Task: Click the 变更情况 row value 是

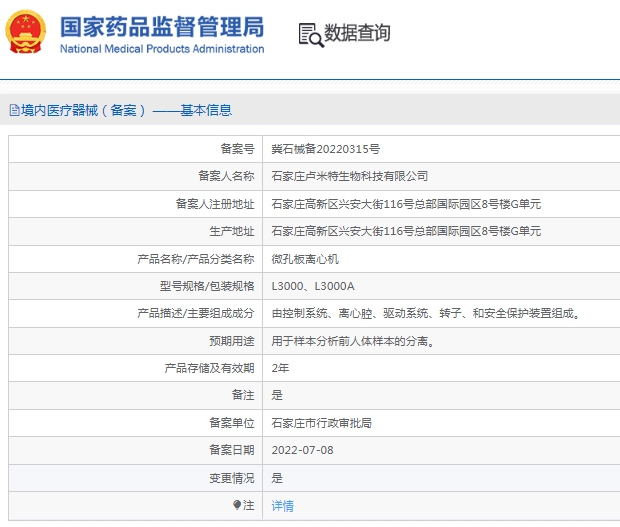Action: pyautogui.click(x=277, y=478)
